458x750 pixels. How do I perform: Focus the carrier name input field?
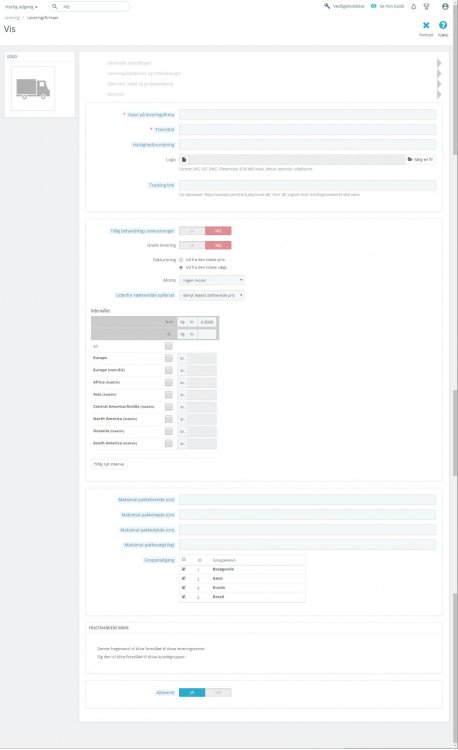[x=307, y=115]
